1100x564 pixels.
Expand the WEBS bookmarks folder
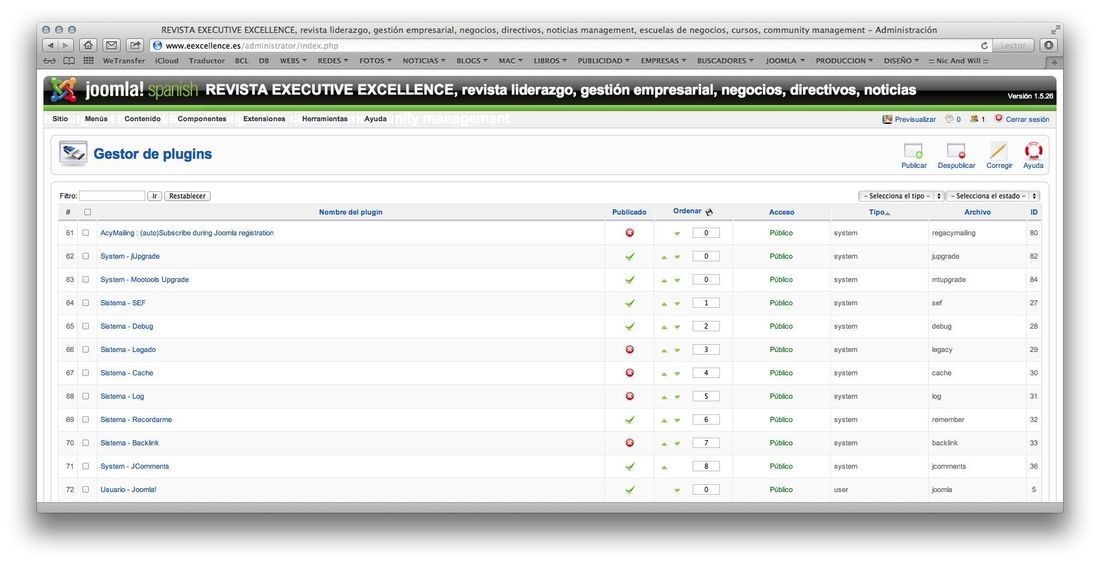pos(293,61)
